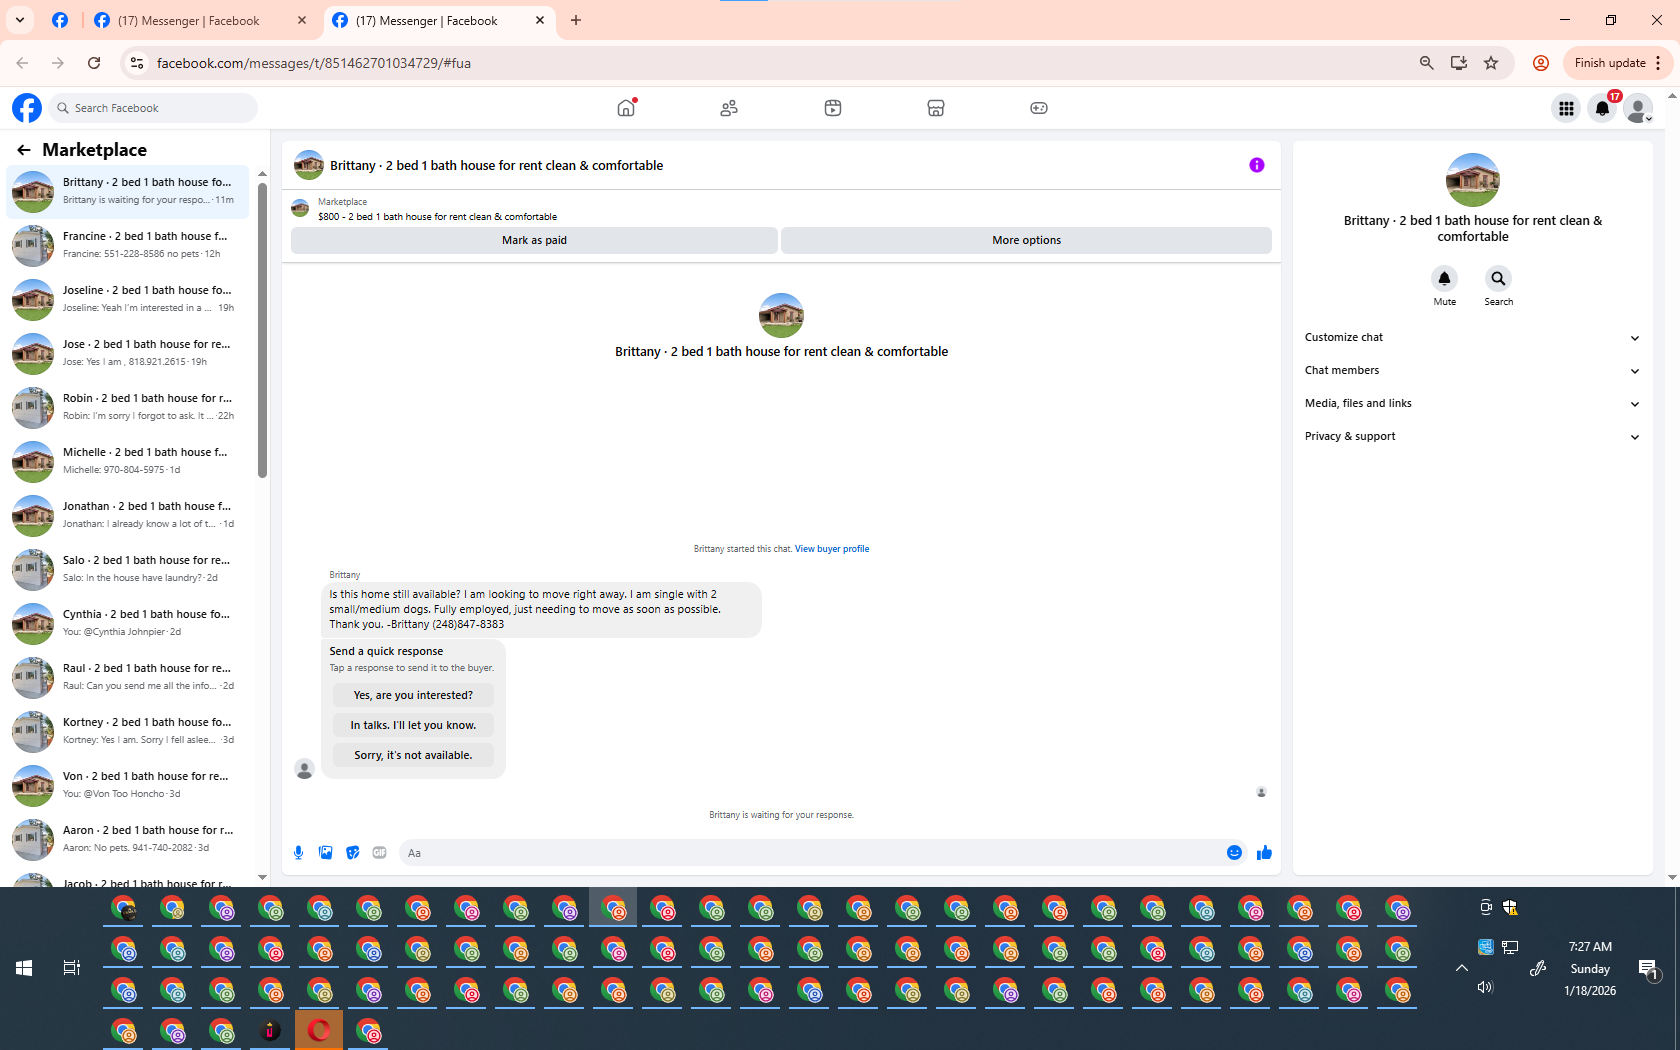Viewport: 1680px width, 1050px height.
Task: Go back using the Marketplace back arrow
Action: pyautogui.click(x=24, y=150)
